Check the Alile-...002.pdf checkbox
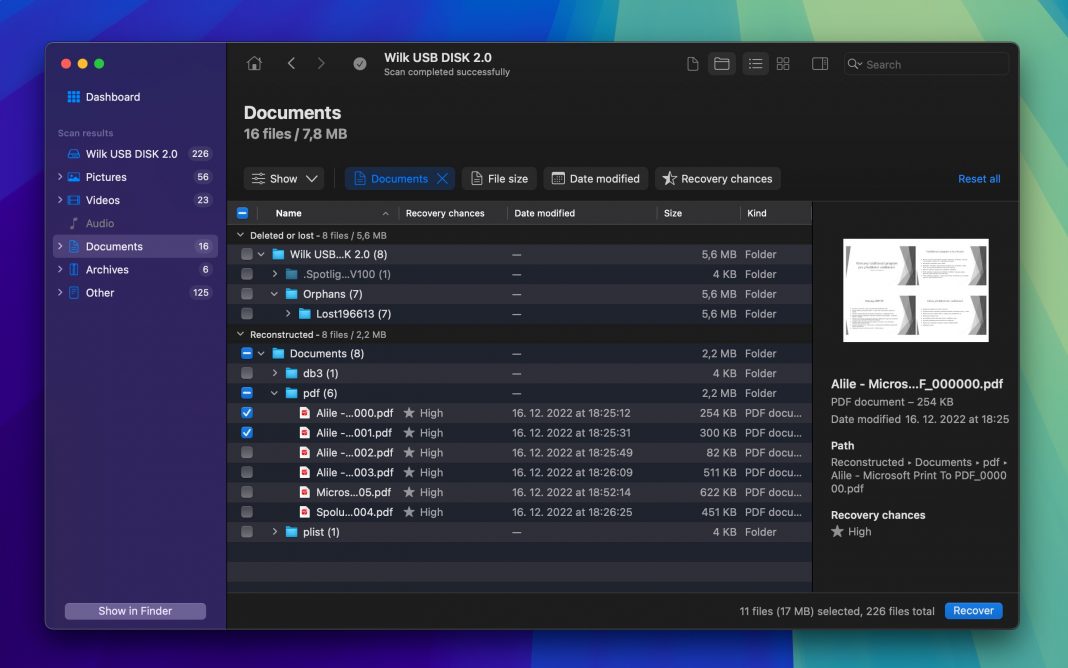Screen dimensions: 1068x668 [x=245, y=452]
